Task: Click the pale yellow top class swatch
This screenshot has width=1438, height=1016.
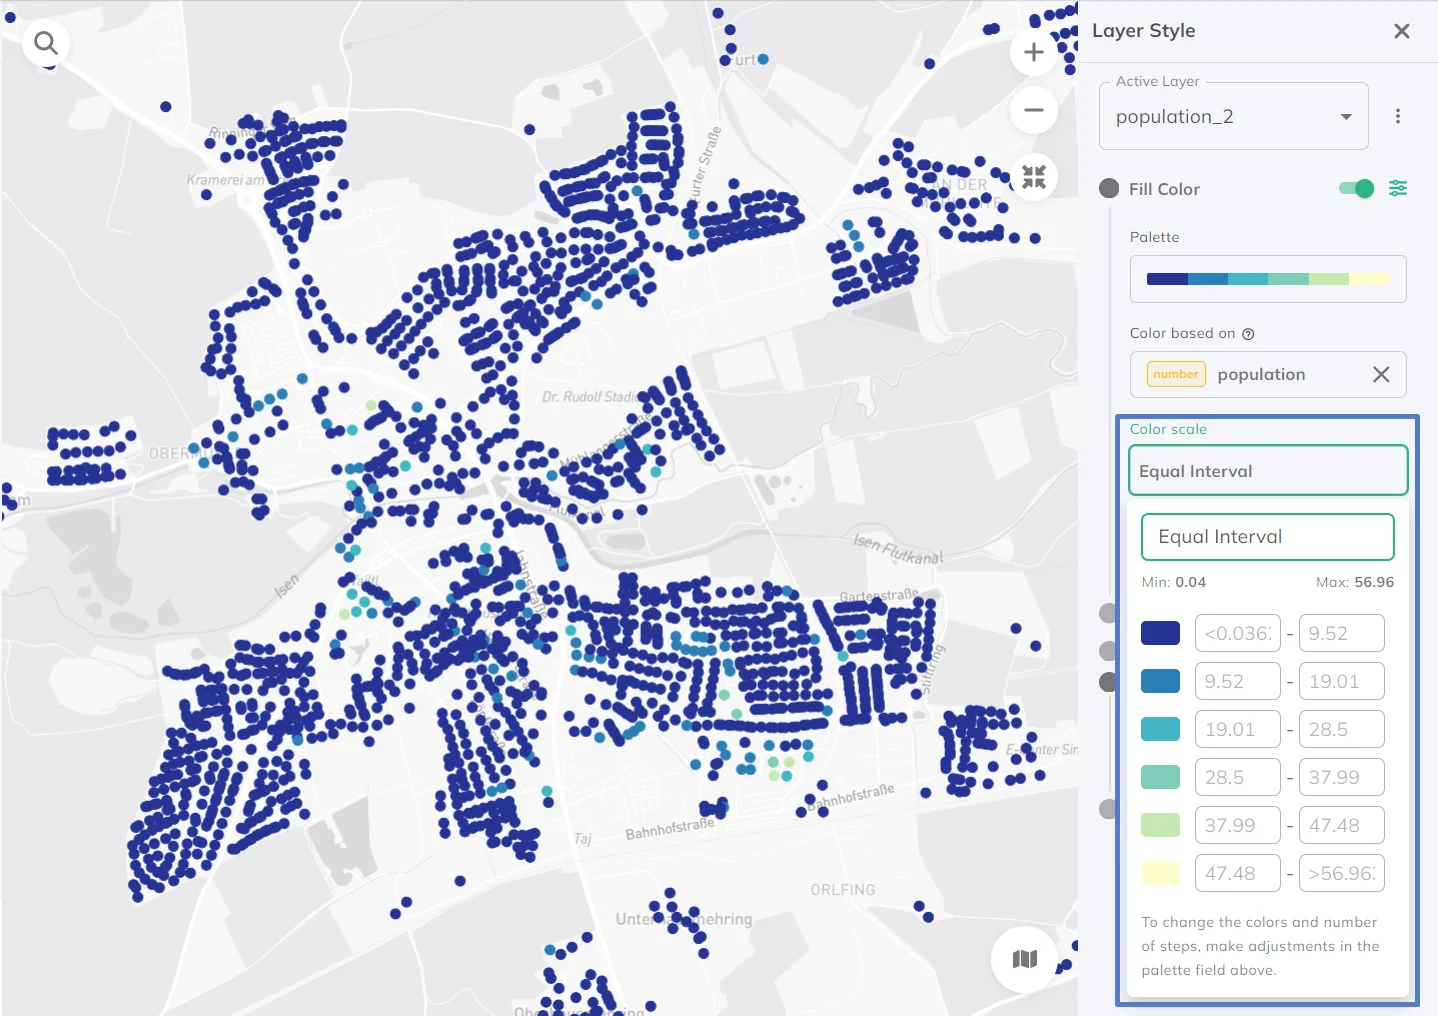Action: [1160, 873]
